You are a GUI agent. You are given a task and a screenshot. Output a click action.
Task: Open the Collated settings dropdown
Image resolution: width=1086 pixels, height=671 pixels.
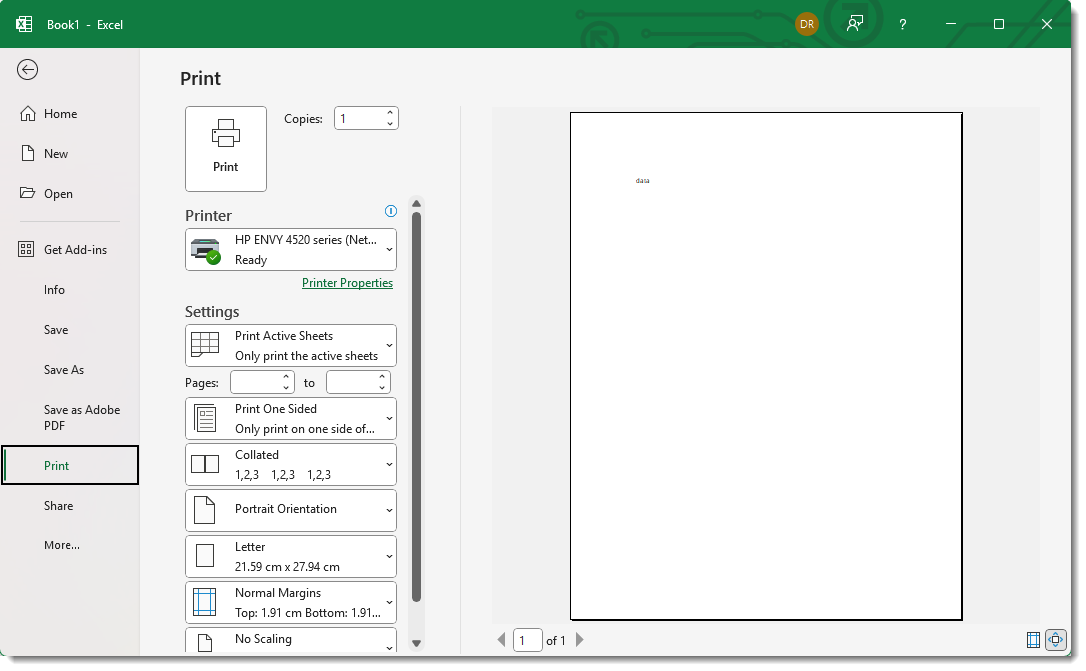[x=290, y=464]
